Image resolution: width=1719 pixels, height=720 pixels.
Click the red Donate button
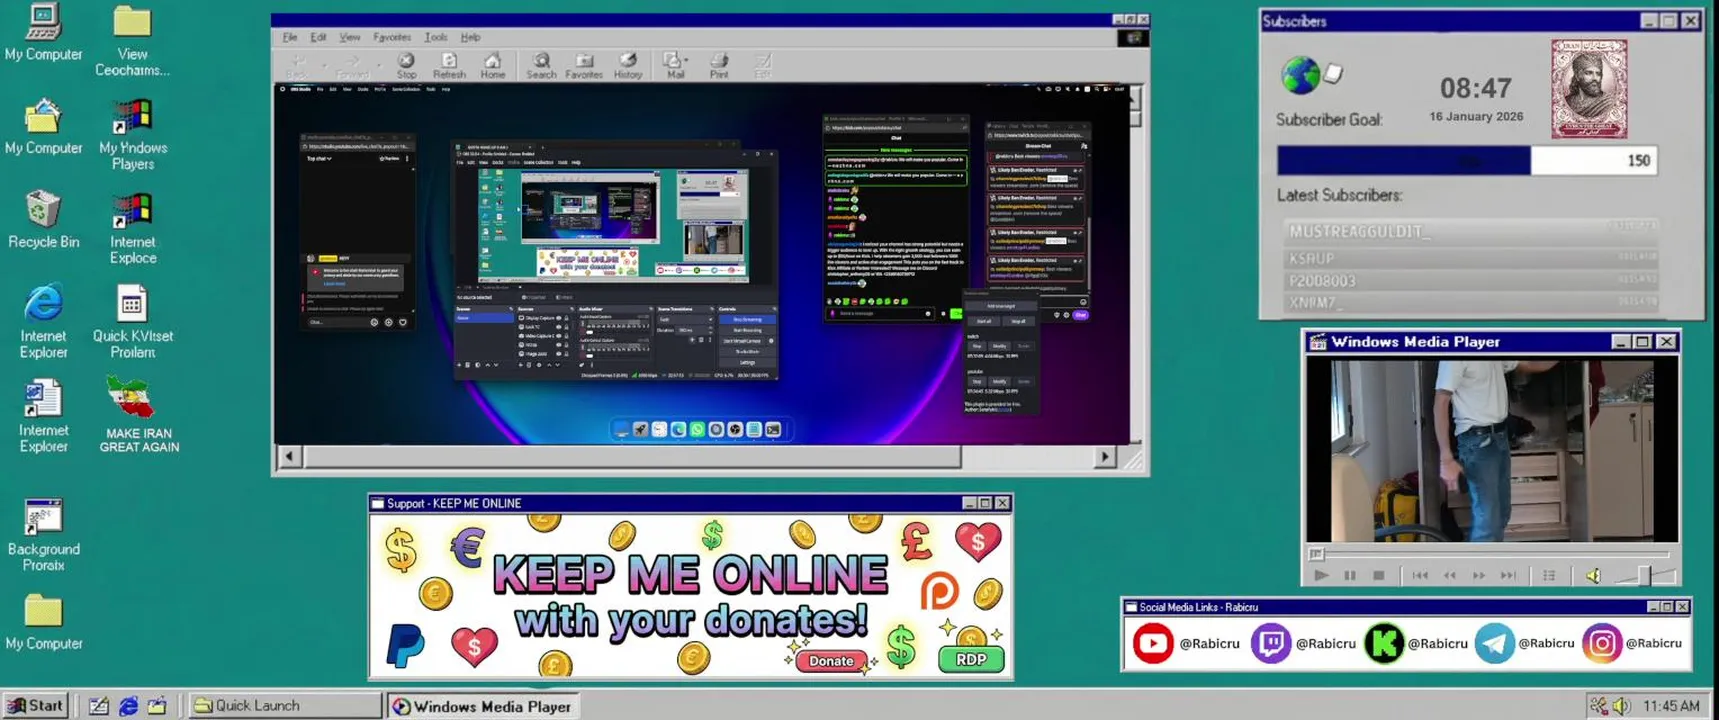(831, 661)
